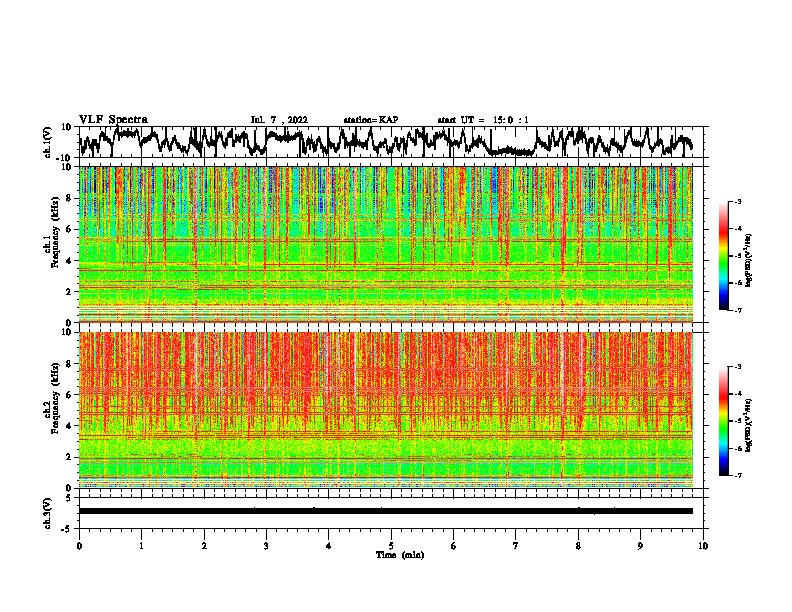Click the black ch.3 voltage trace bar
The width and height of the screenshot is (792, 612).
coord(385,511)
